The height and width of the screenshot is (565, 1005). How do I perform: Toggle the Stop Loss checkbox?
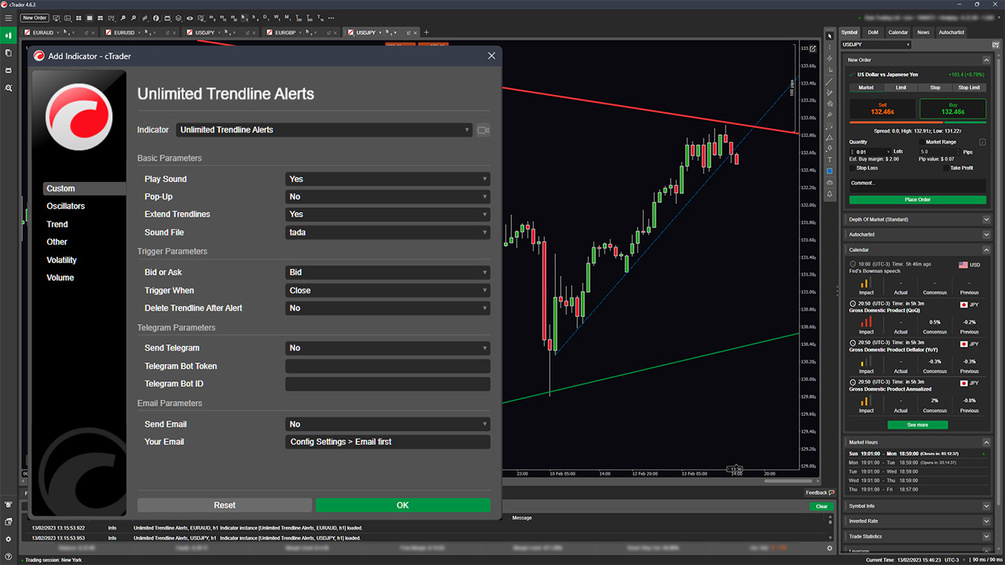click(x=853, y=168)
